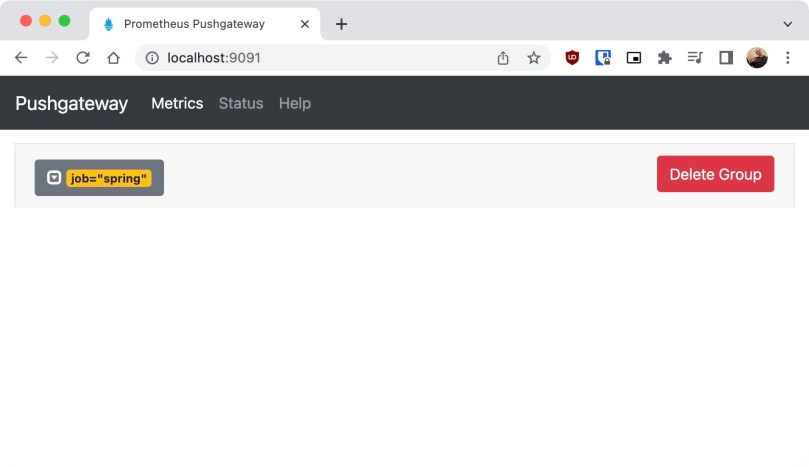Open the blue lock extension icon
The width and height of the screenshot is (809, 467).
pos(603,58)
